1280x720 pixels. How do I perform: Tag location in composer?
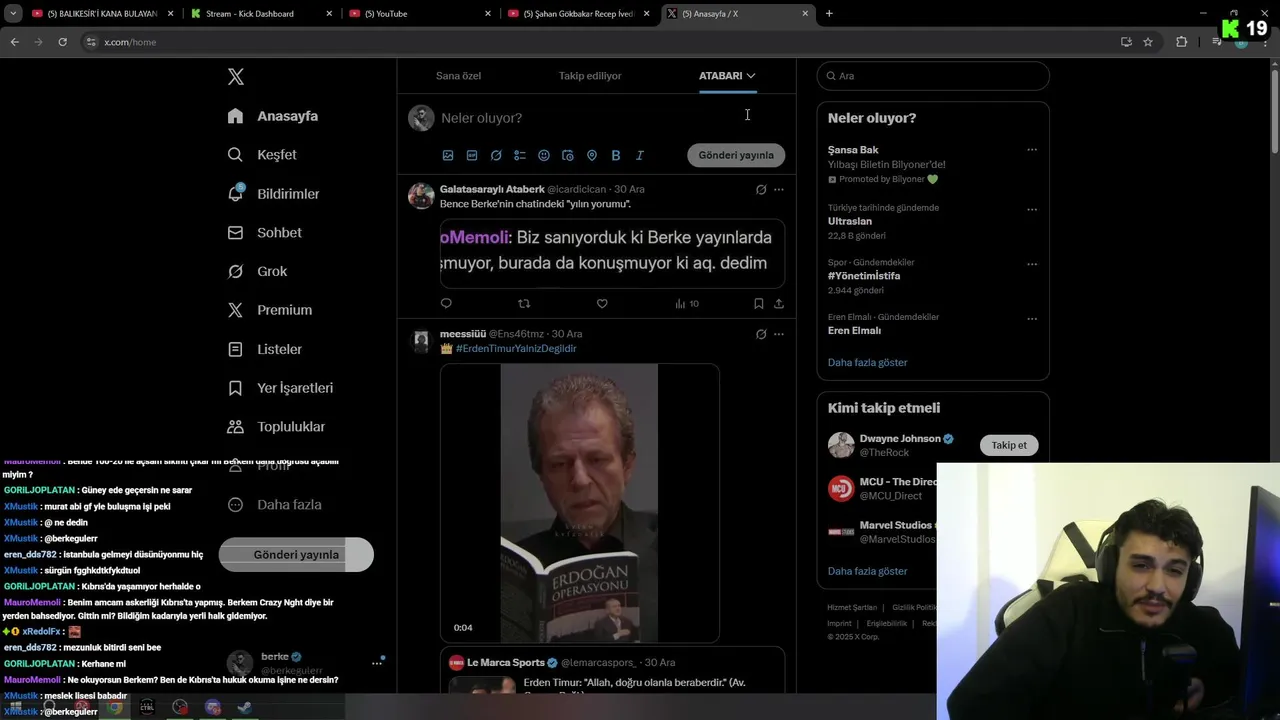[592, 156]
